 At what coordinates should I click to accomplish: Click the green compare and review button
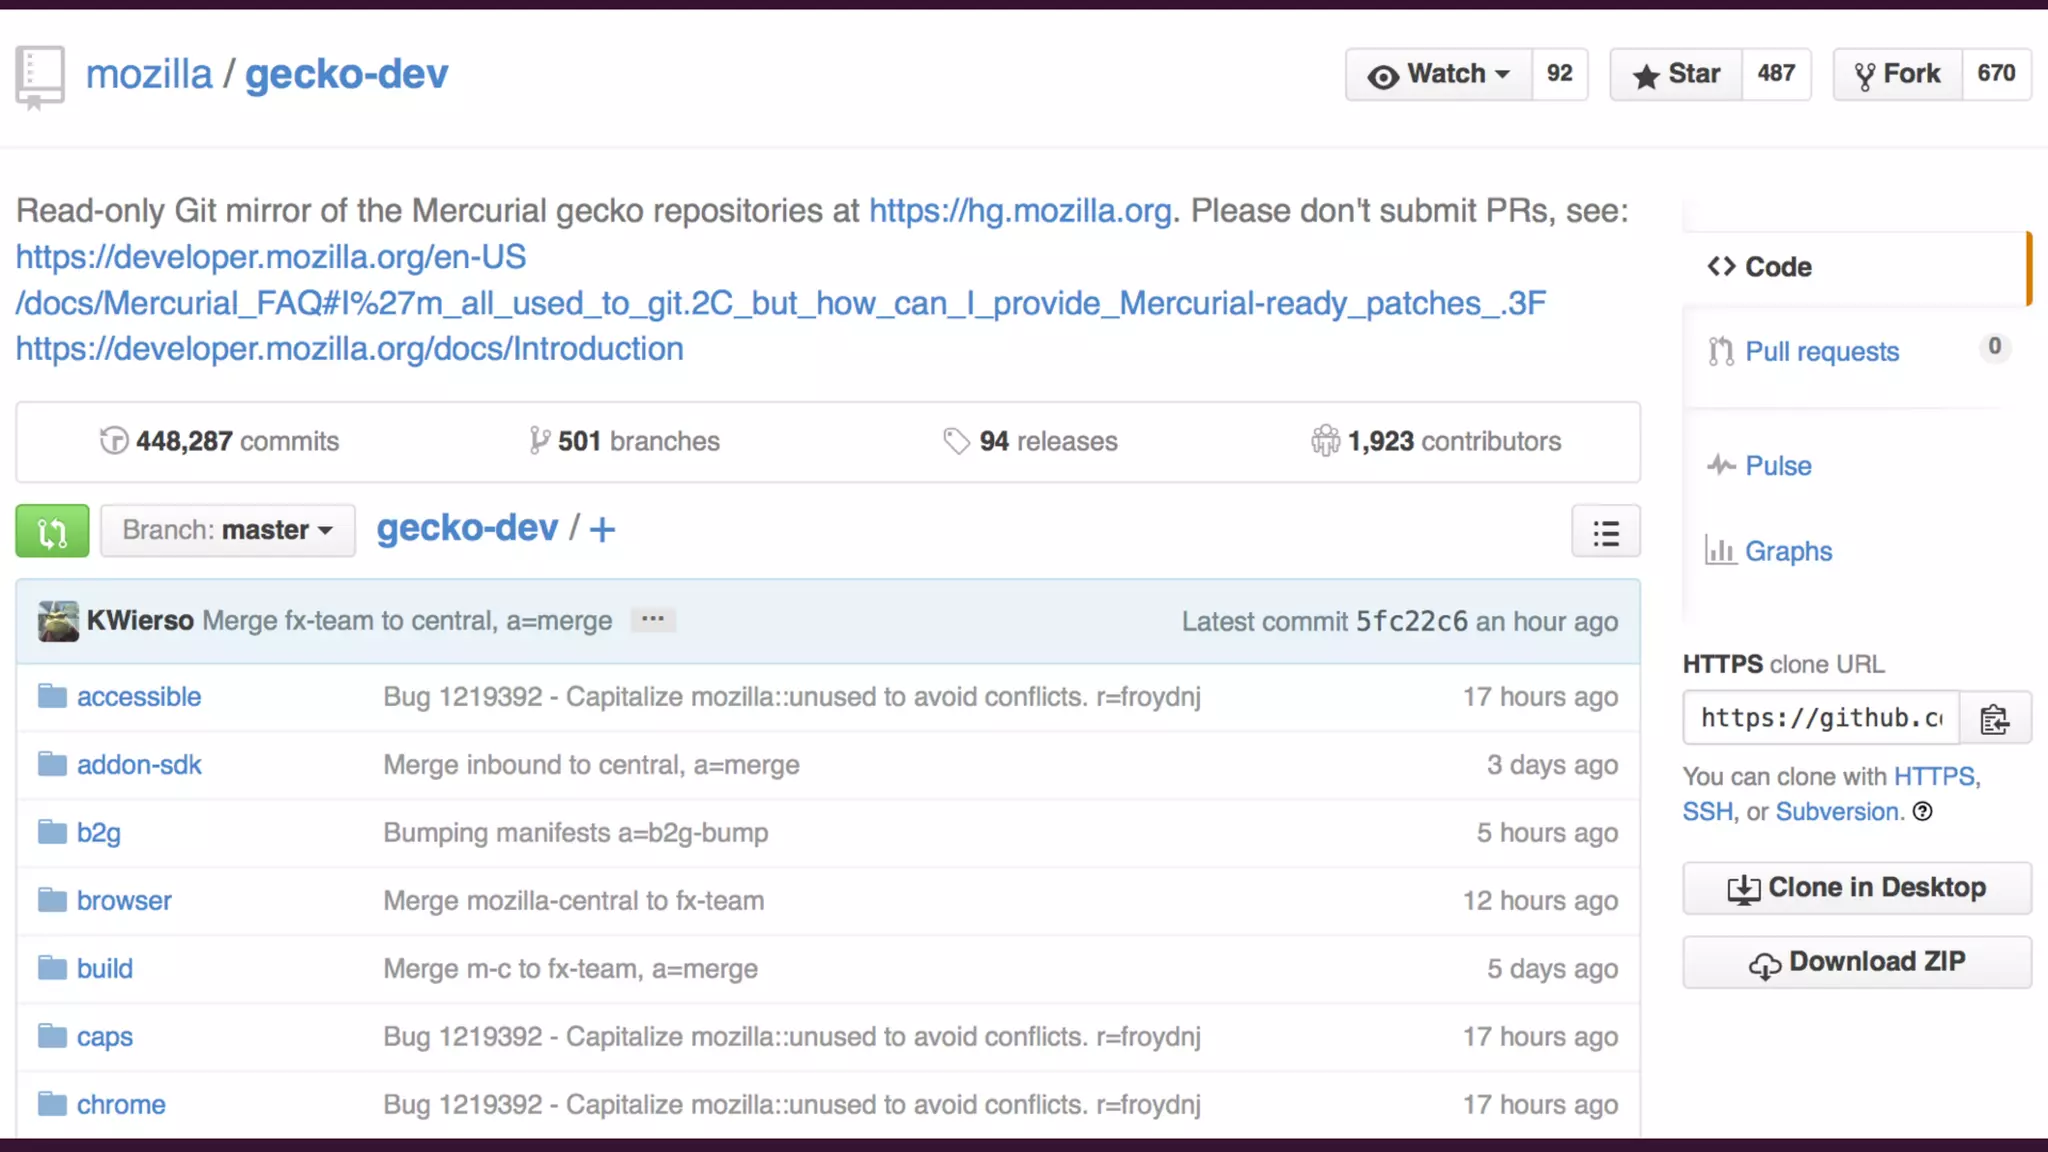point(52,531)
